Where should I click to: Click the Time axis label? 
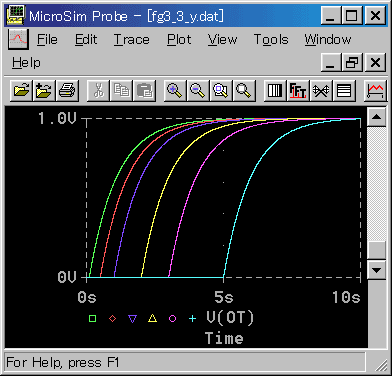click(224, 338)
